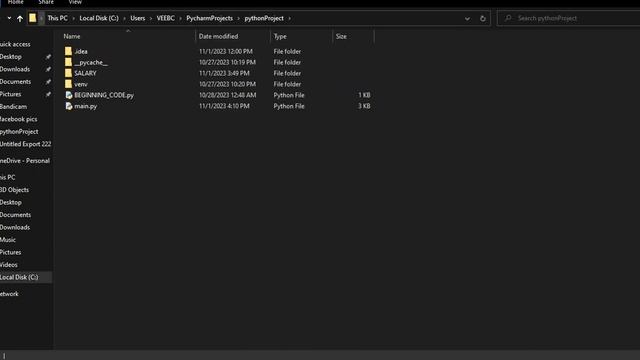The width and height of the screenshot is (640, 360).
Task: Open the .idea folder icon
Action: click(x=68, y=51)
